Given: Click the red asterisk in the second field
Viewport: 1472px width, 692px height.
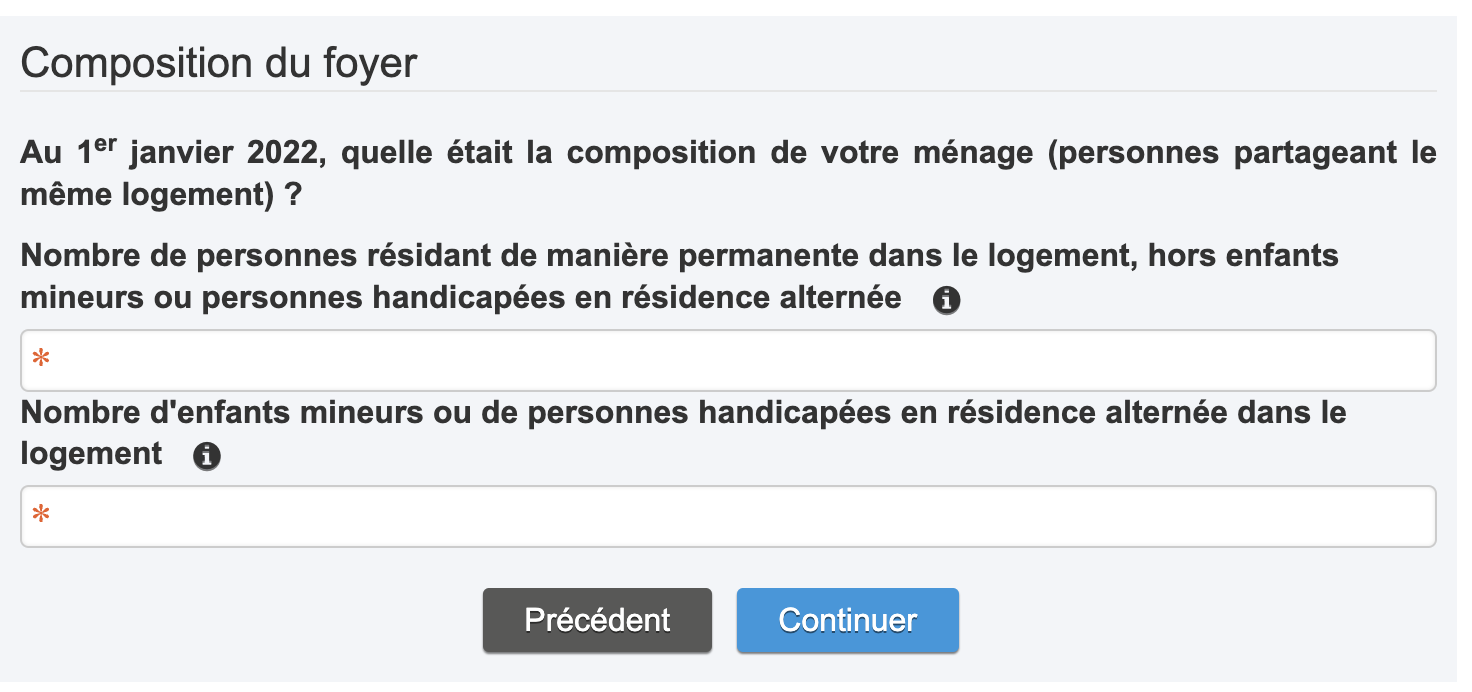Looking at the screenshot, I should 41,514.
